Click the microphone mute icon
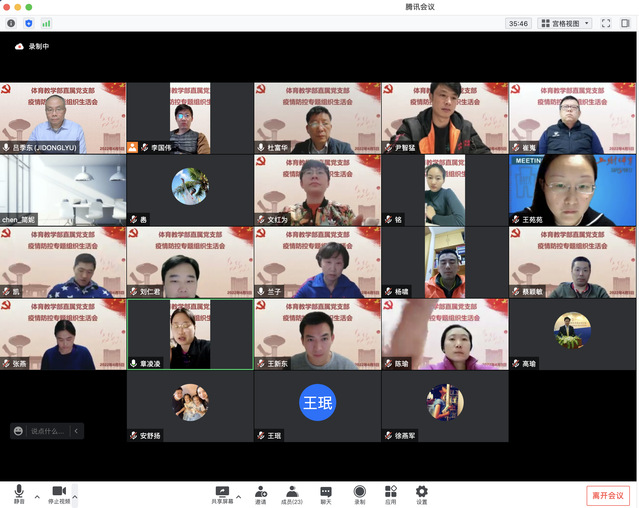639x508 pixels. (18, 490)
